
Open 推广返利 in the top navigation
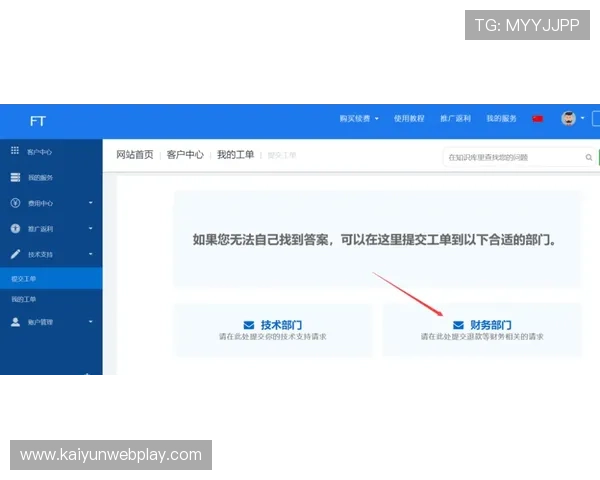tap(455, 119)
